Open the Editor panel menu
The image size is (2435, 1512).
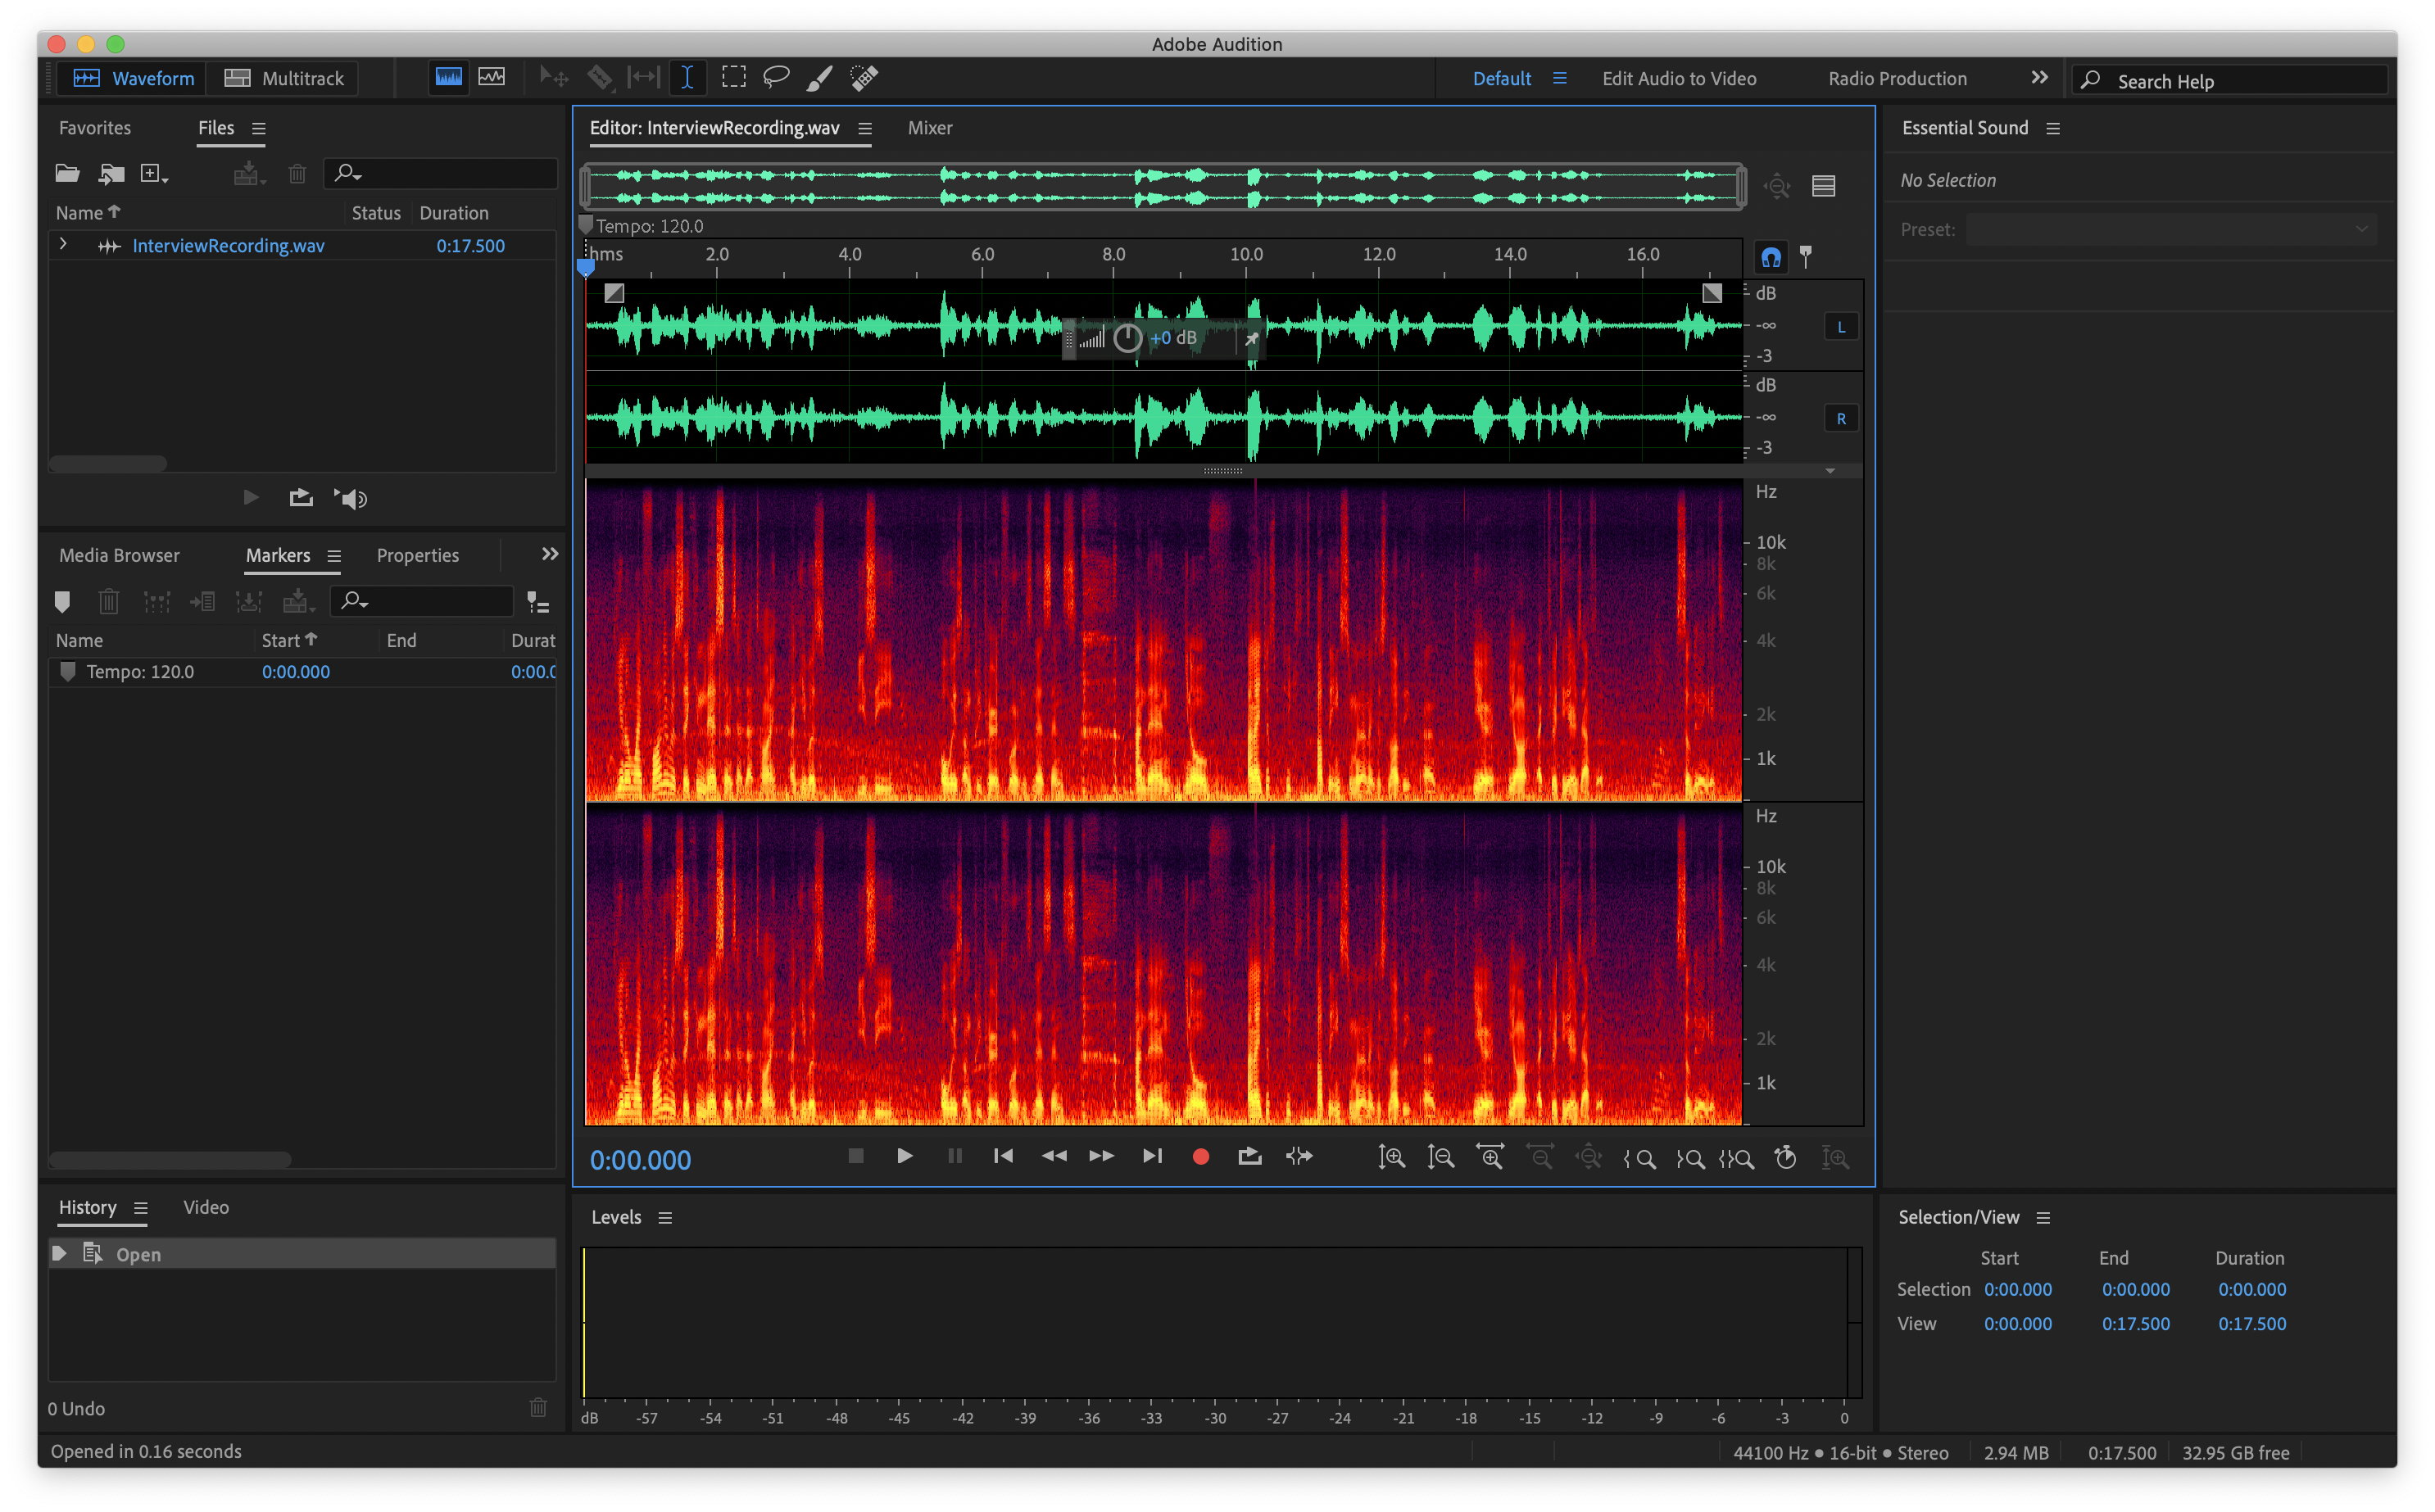click(865, 128)
